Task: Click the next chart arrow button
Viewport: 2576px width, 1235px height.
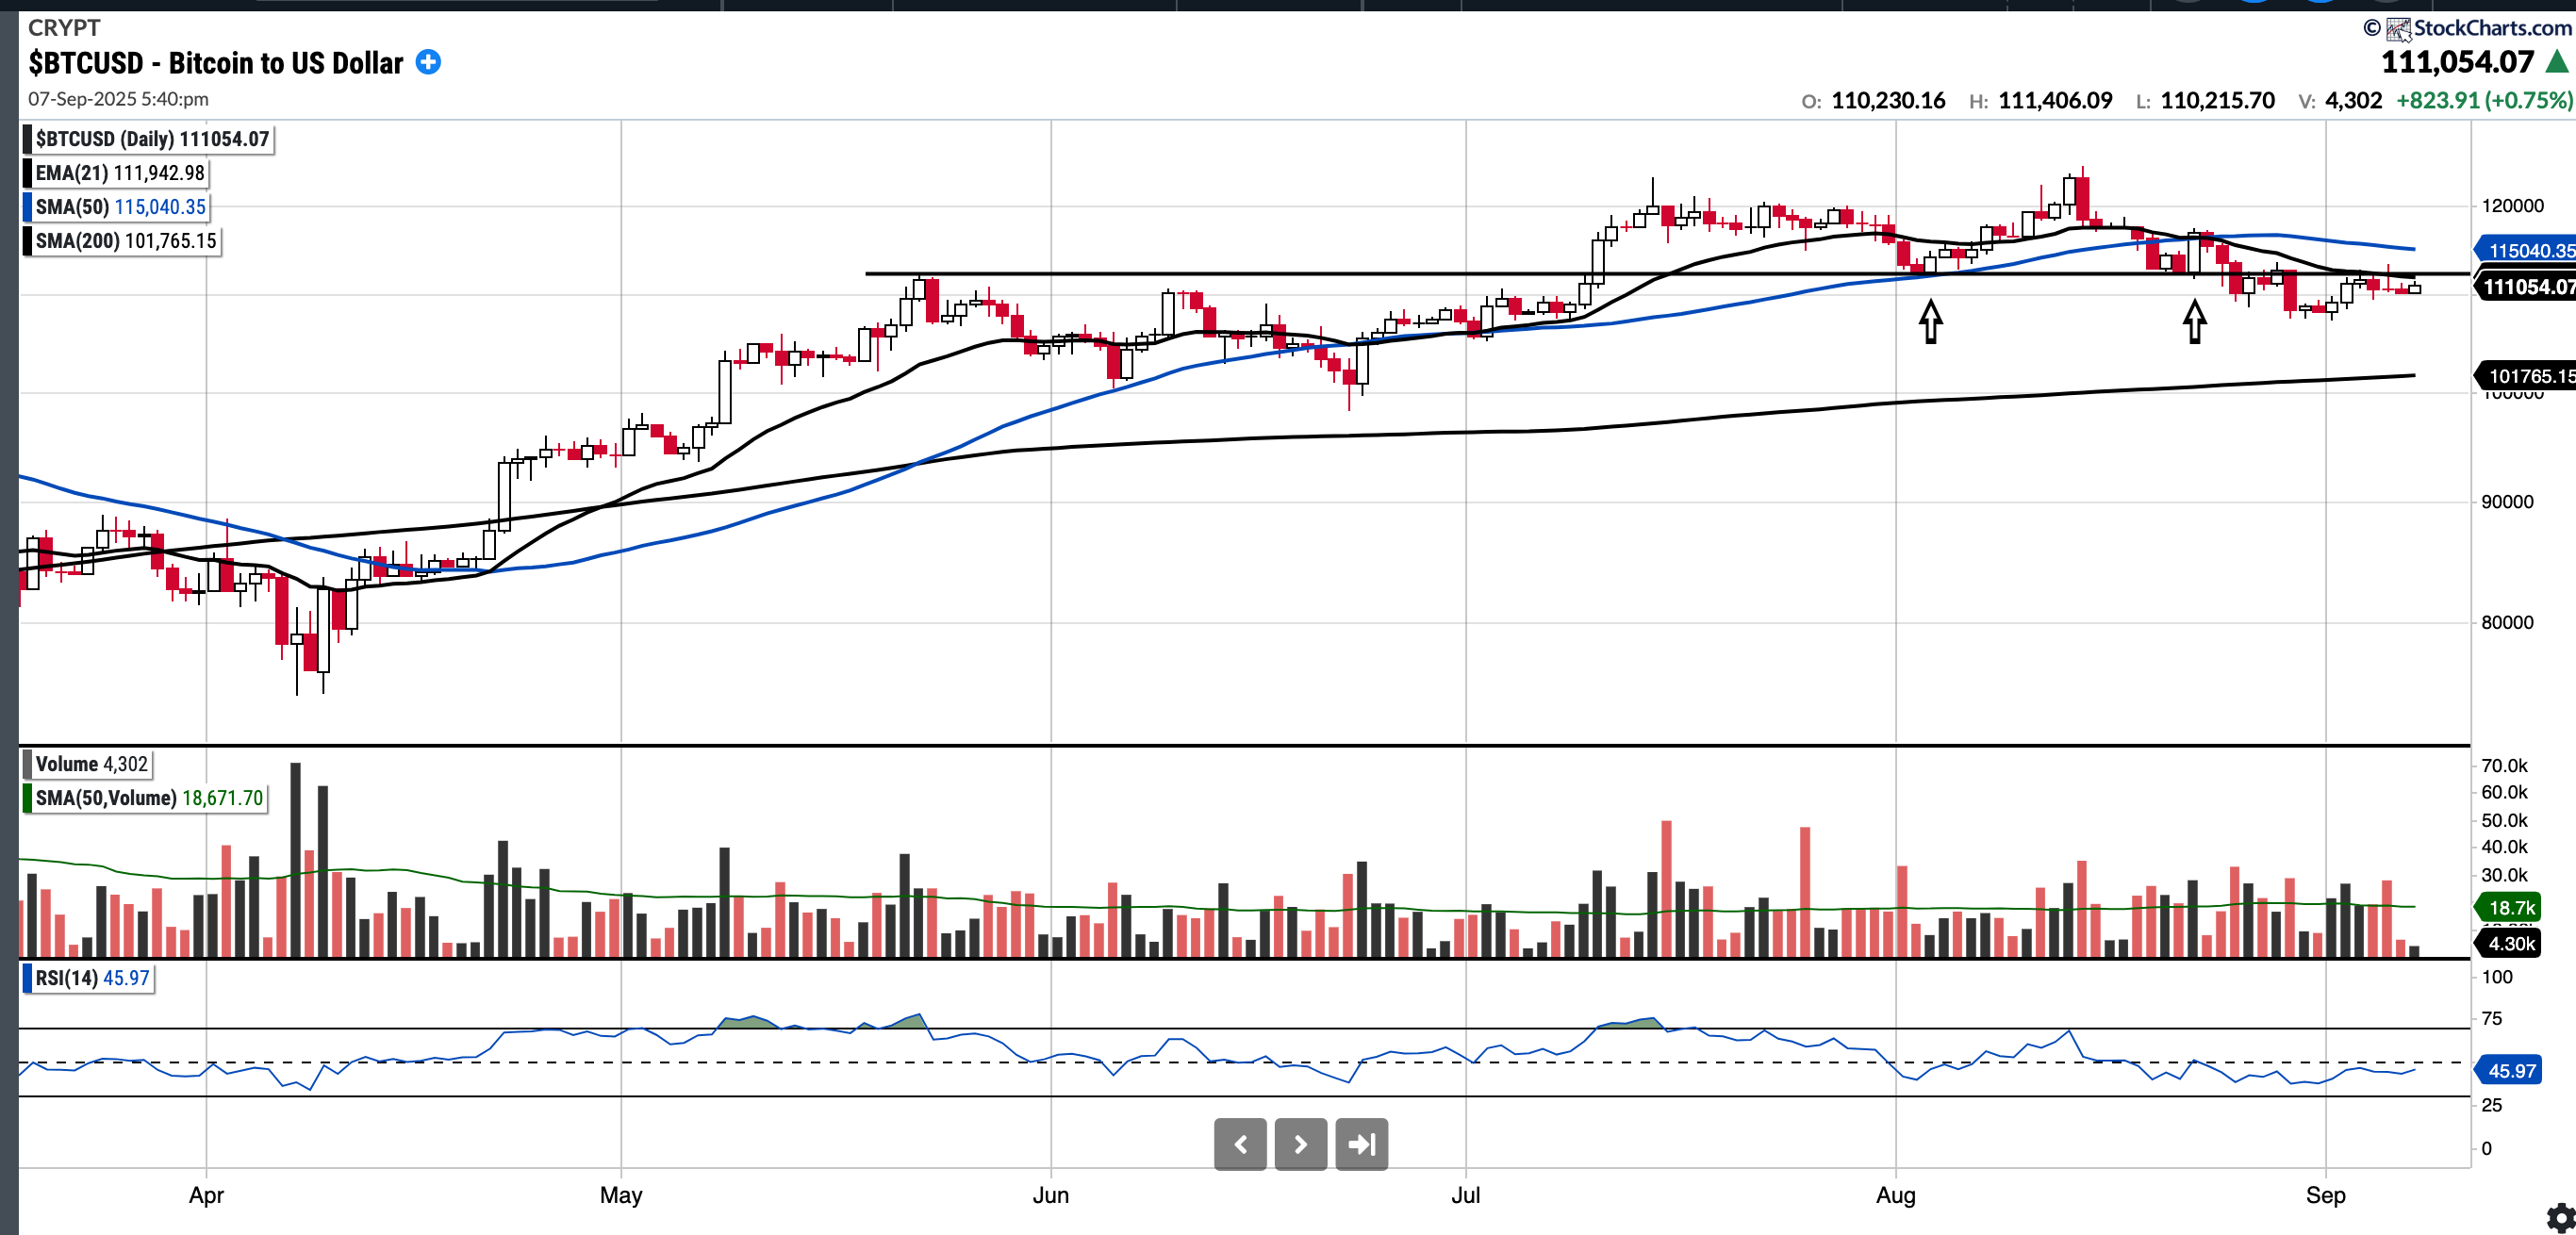Action: [1300, 1144]
